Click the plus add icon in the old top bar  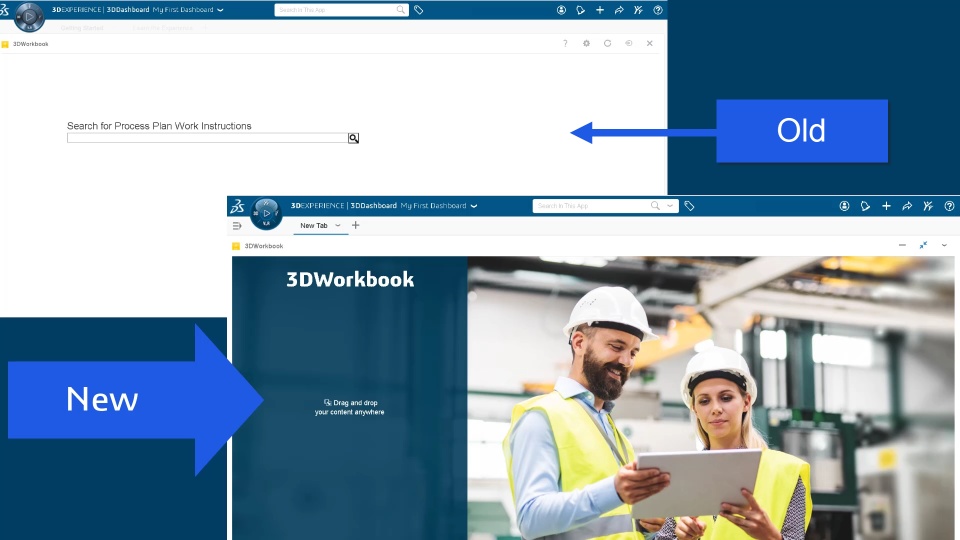click(600, 10)
